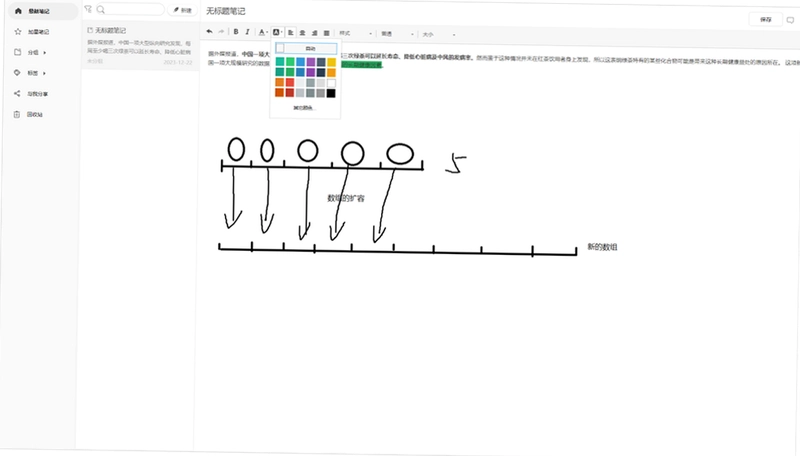This screenshot has height=456, width=800.
Task: Click the filter icon beside the search box
Action: 88,9
